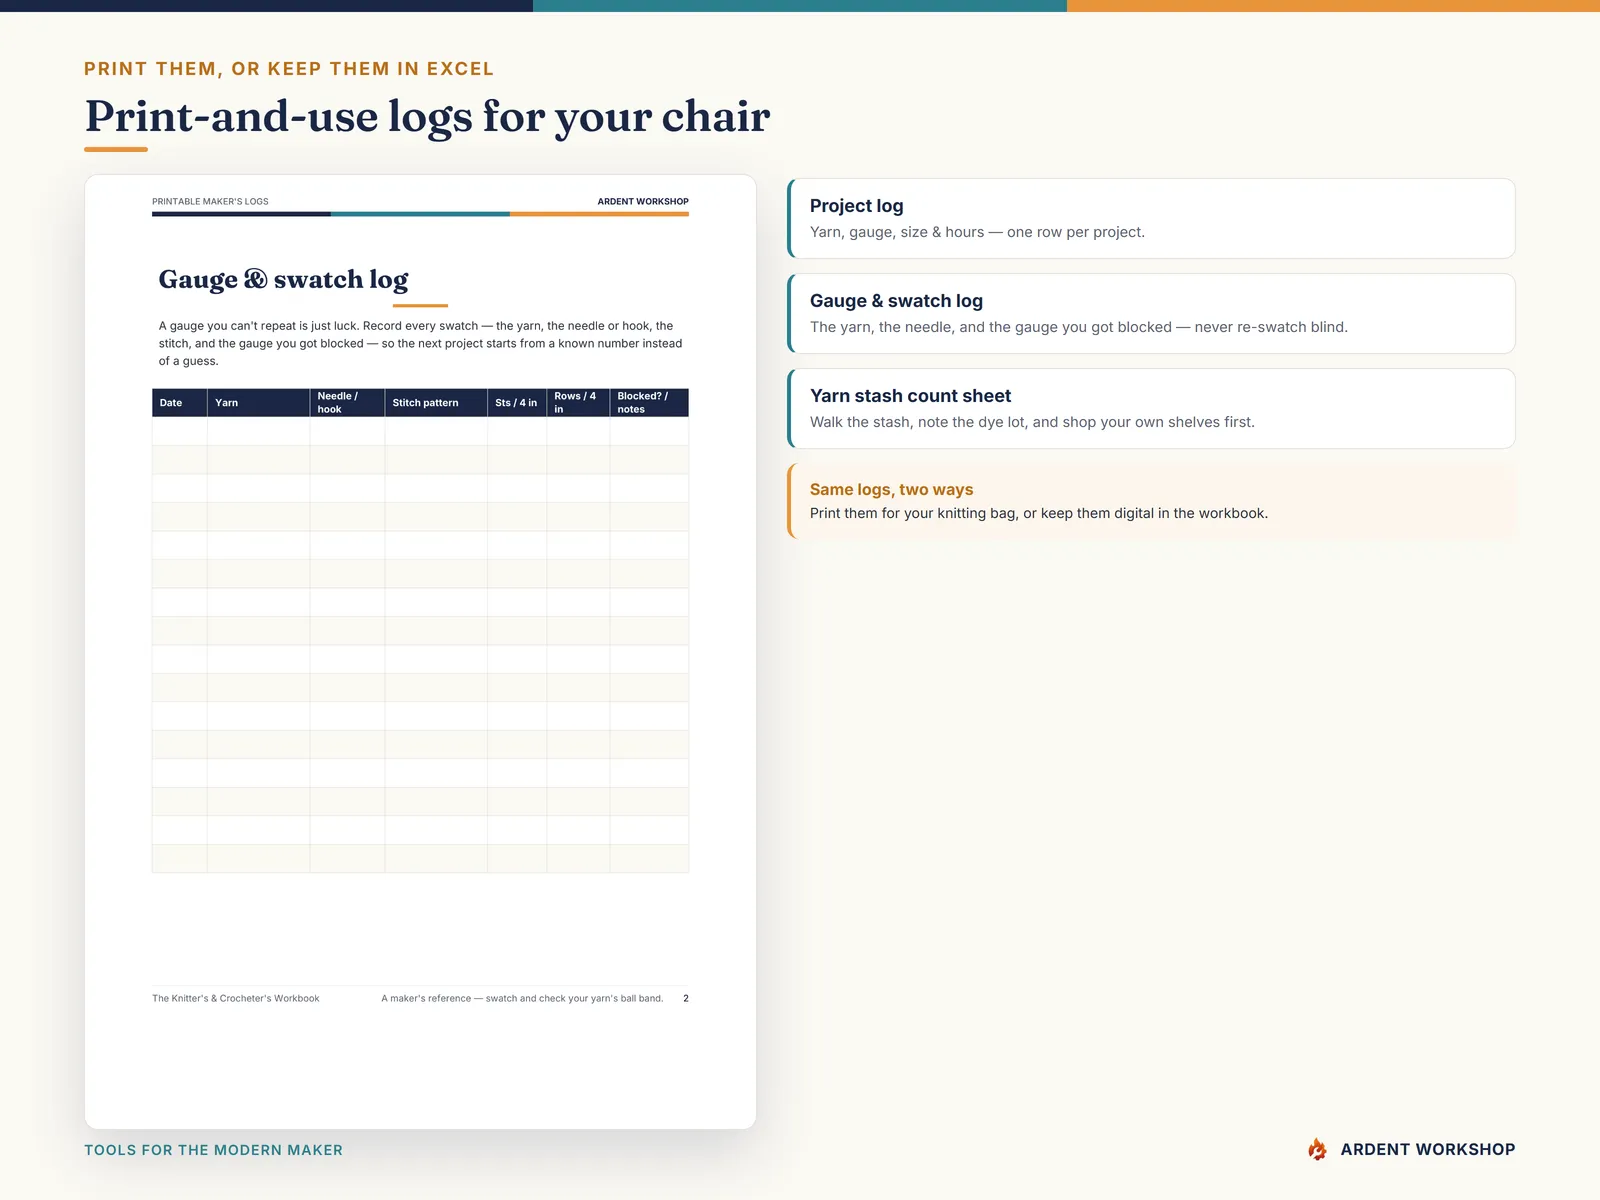Screen dimensions: 1600x1200
Task: Select the Yarn stash count sheet card
Action: (x=1151, y=409)
